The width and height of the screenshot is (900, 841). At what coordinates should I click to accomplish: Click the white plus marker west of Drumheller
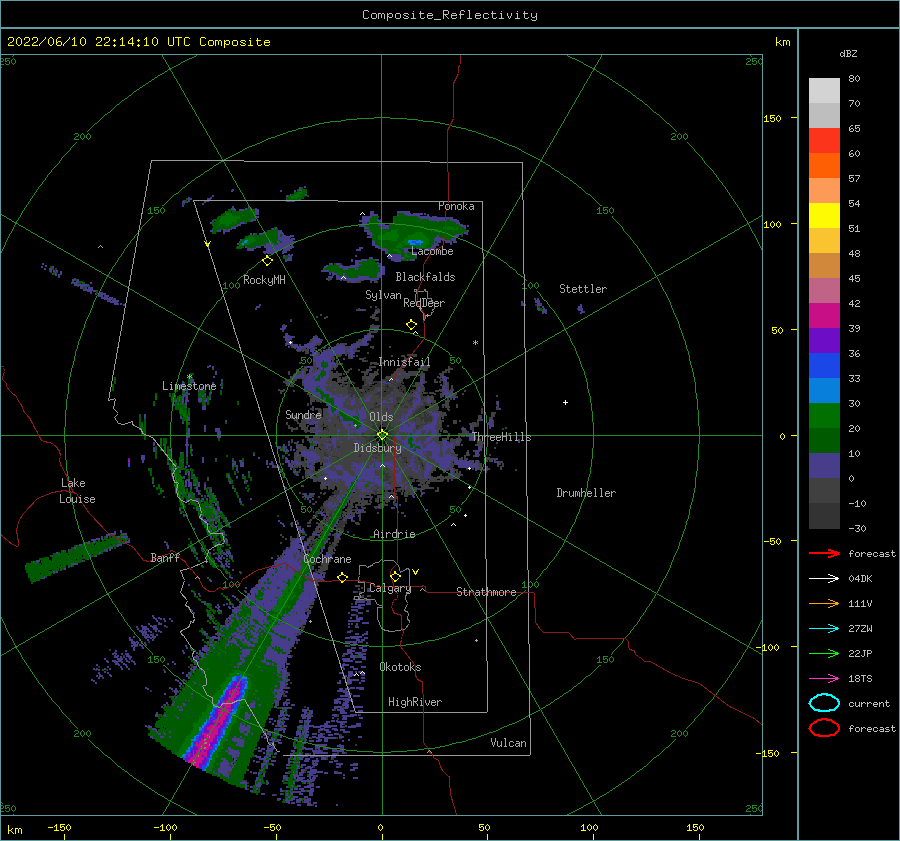(x=565, y=402)
